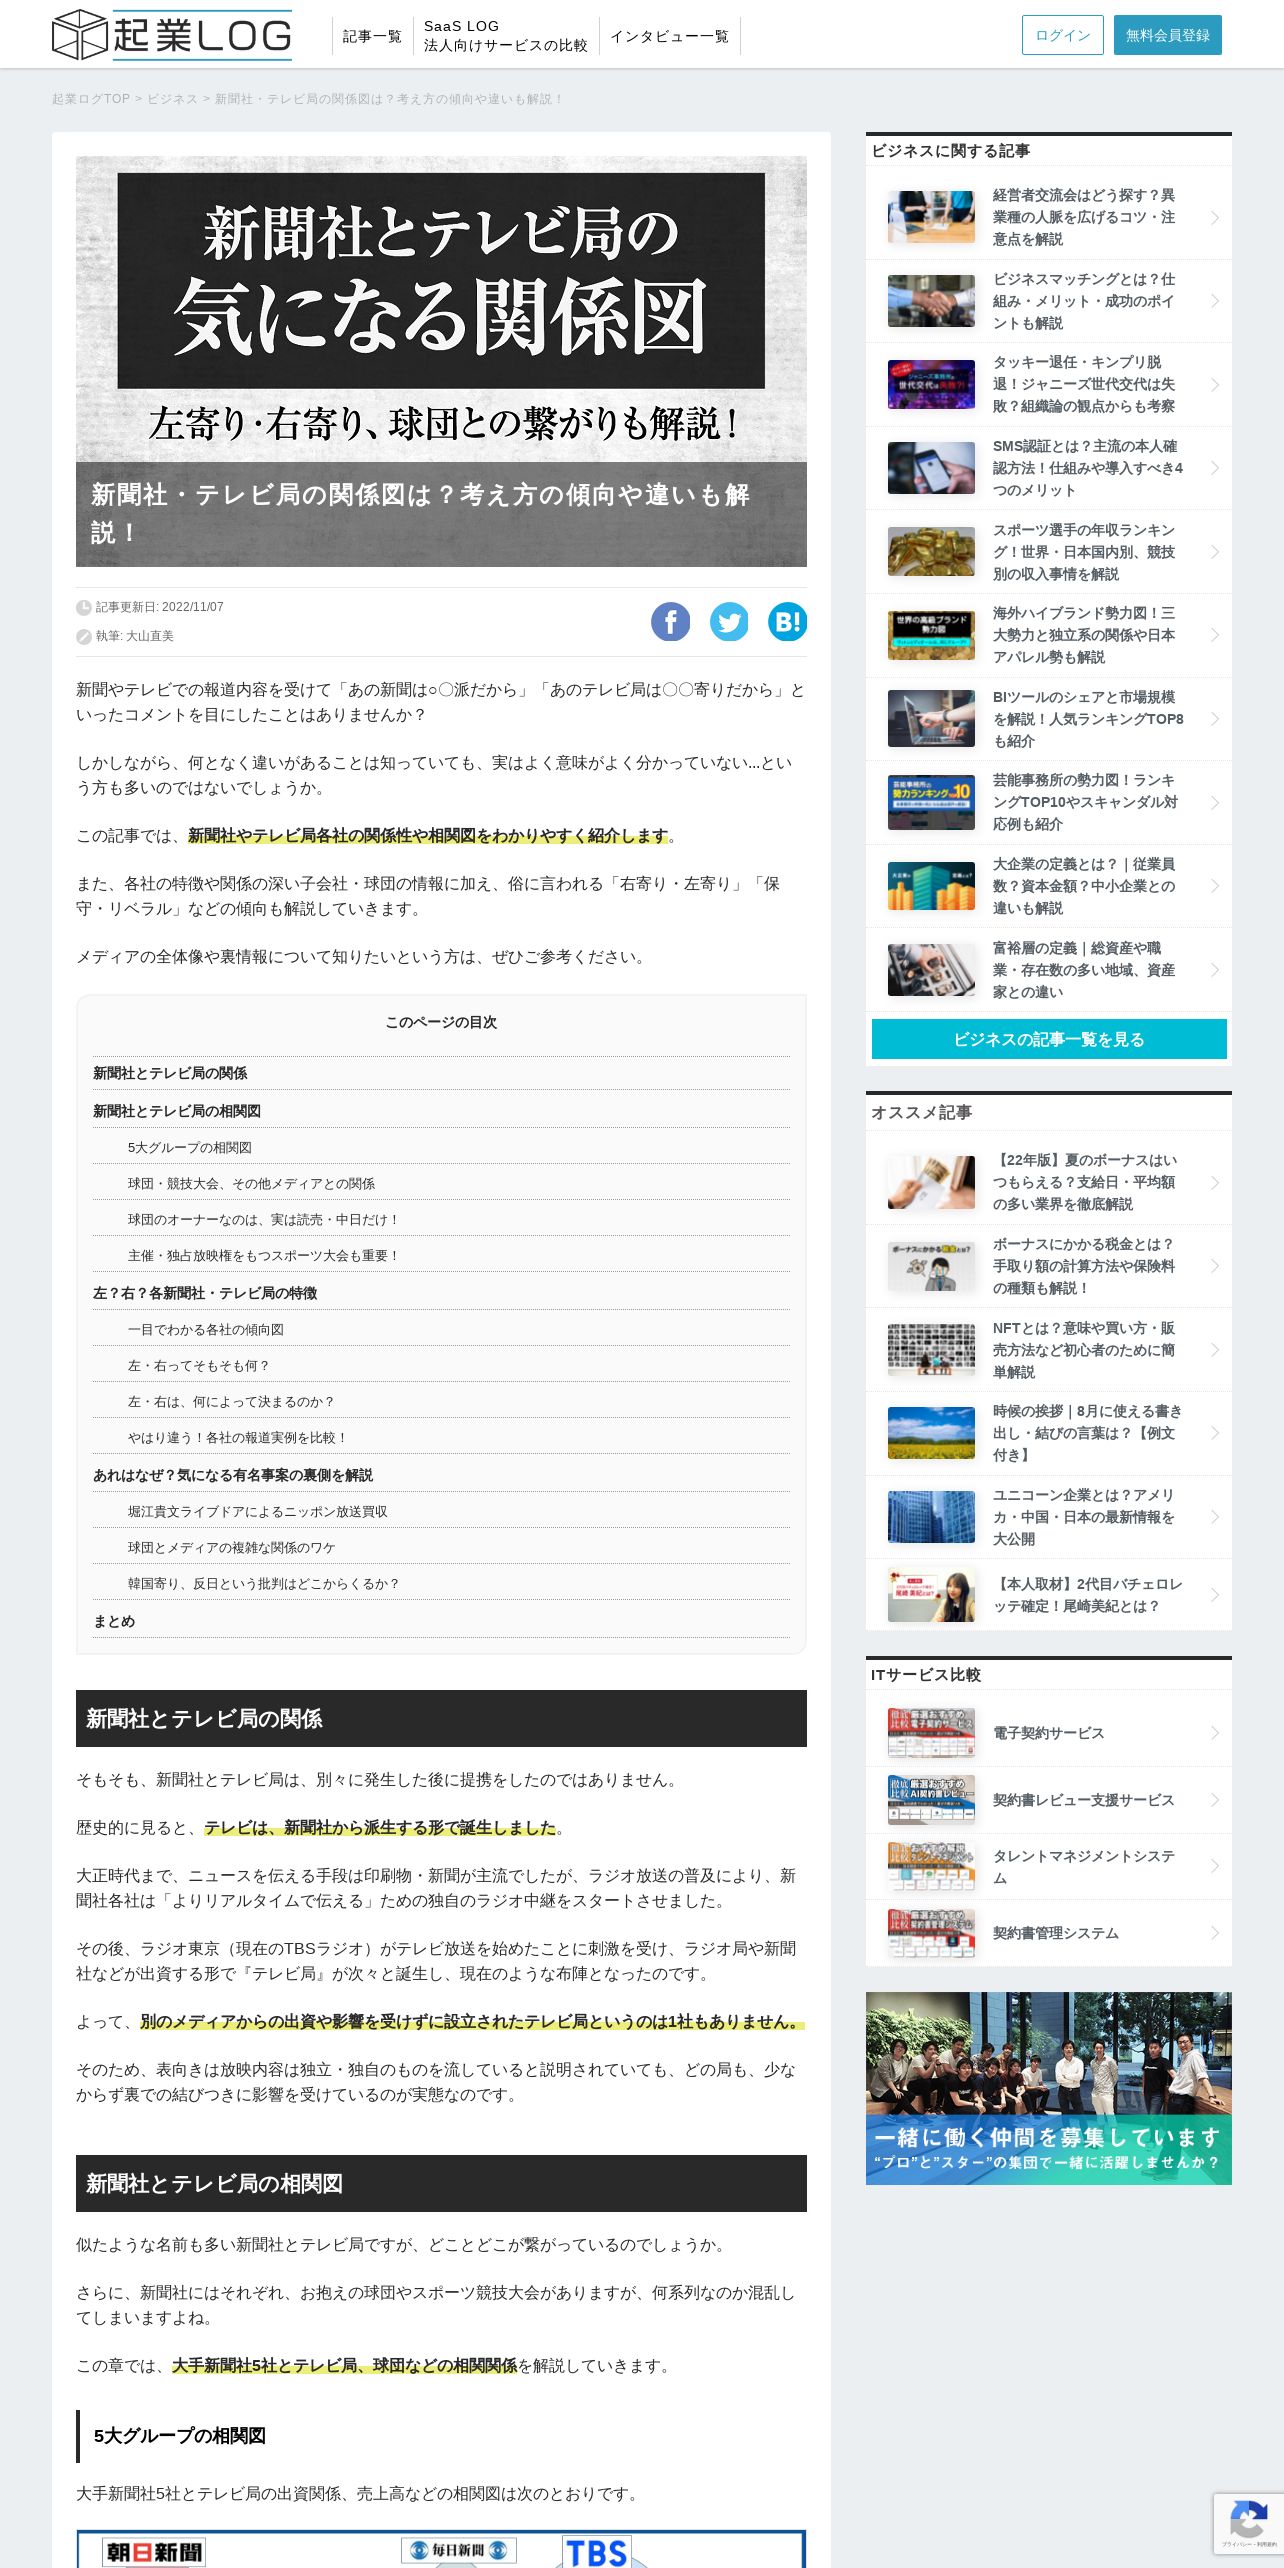
Task: Jump to あれはなぜ？気になる有名事案の裏側を解説
Action: click(233, 1475)
